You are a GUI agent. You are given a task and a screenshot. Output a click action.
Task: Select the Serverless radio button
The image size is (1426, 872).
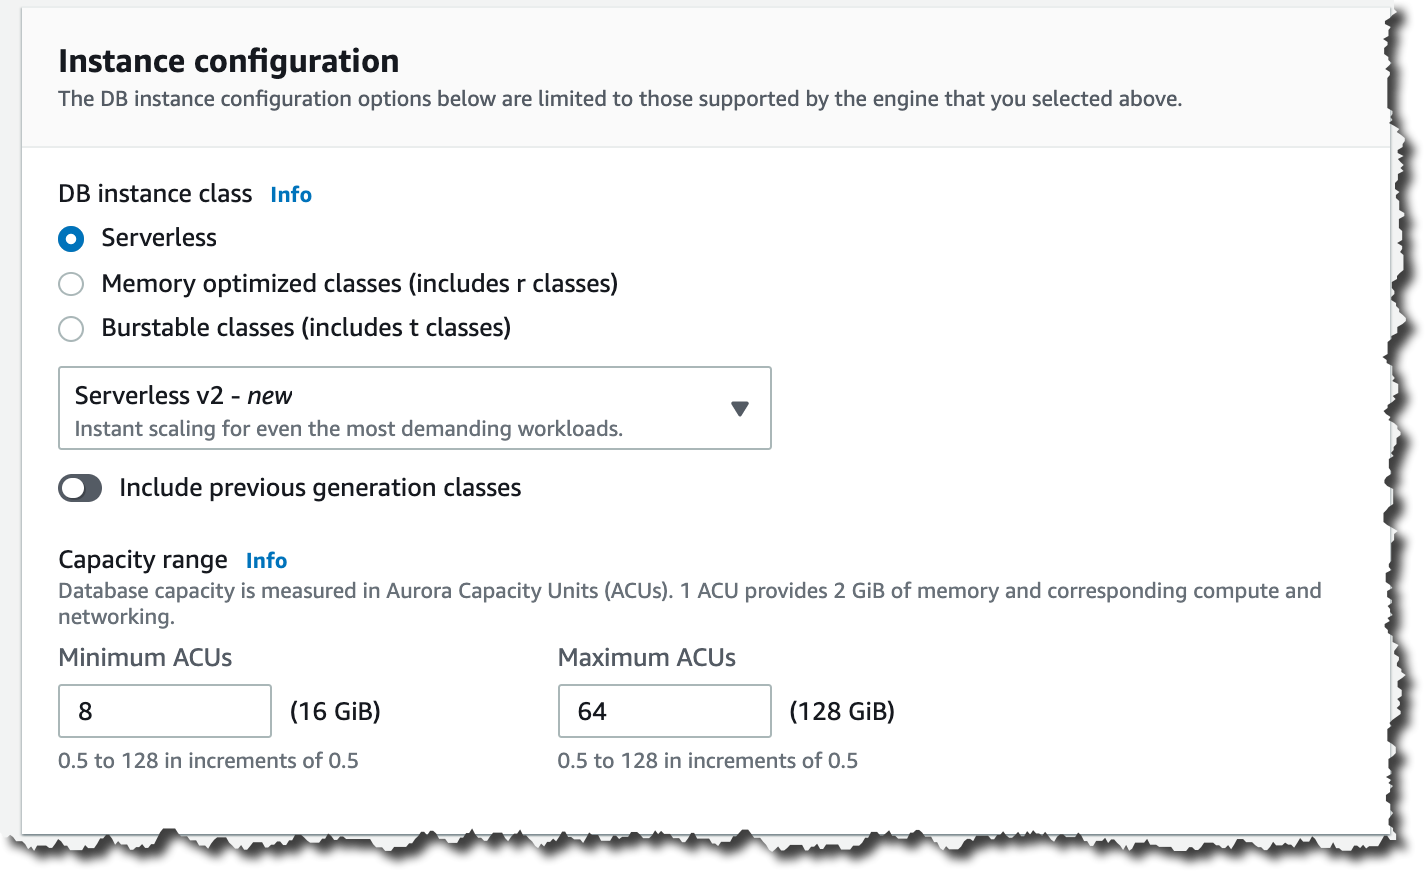[71, 239]
